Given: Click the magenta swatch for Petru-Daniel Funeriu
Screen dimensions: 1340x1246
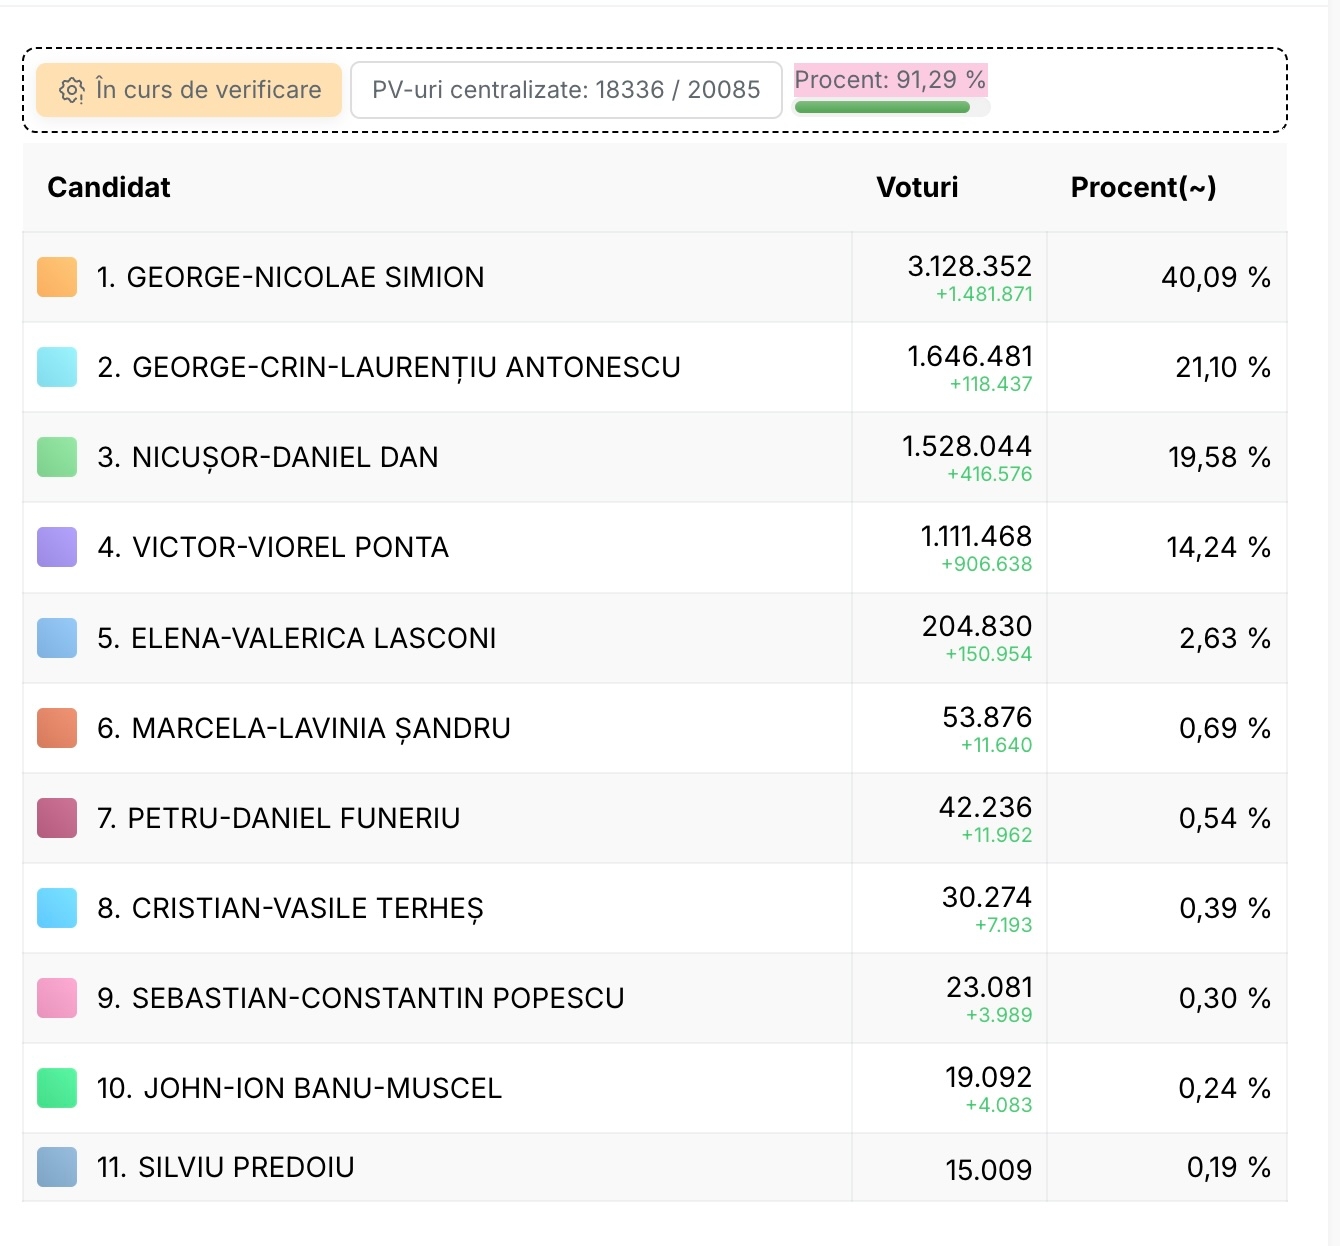Looking at the screenshot, I should pyautogui.click(x=57, y=818).
